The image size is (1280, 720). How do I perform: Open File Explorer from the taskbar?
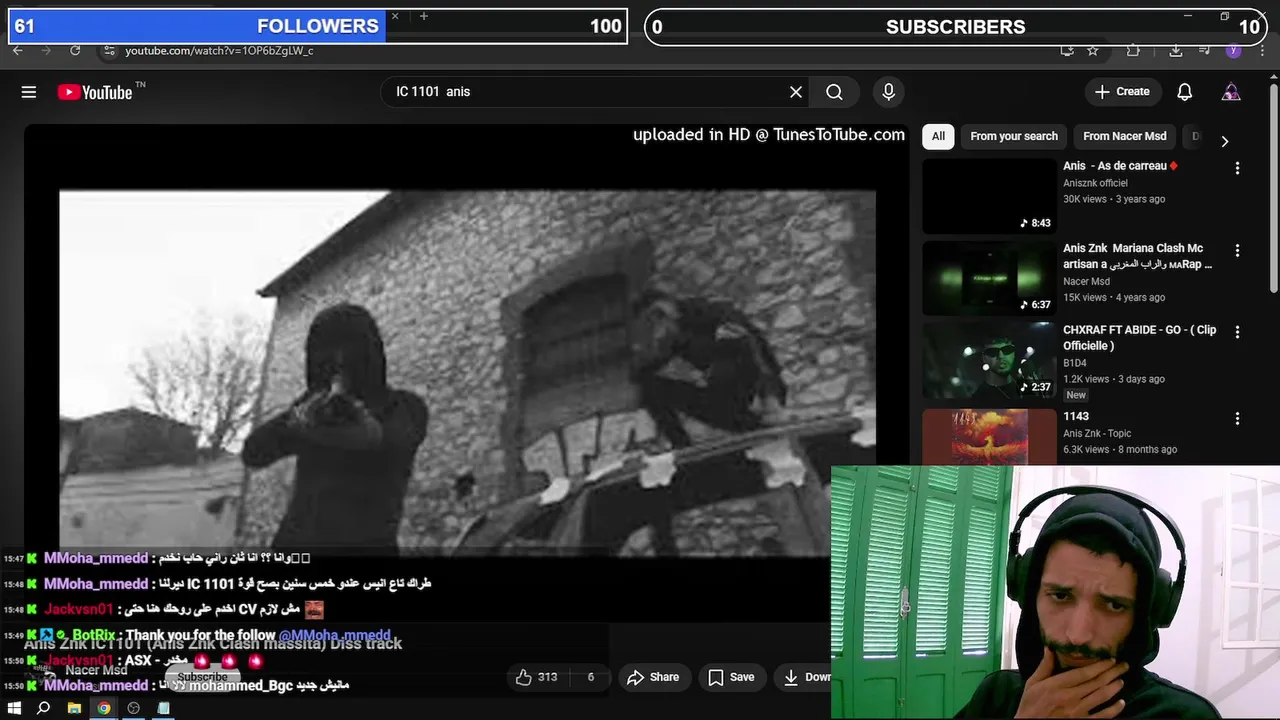point(74,708)
